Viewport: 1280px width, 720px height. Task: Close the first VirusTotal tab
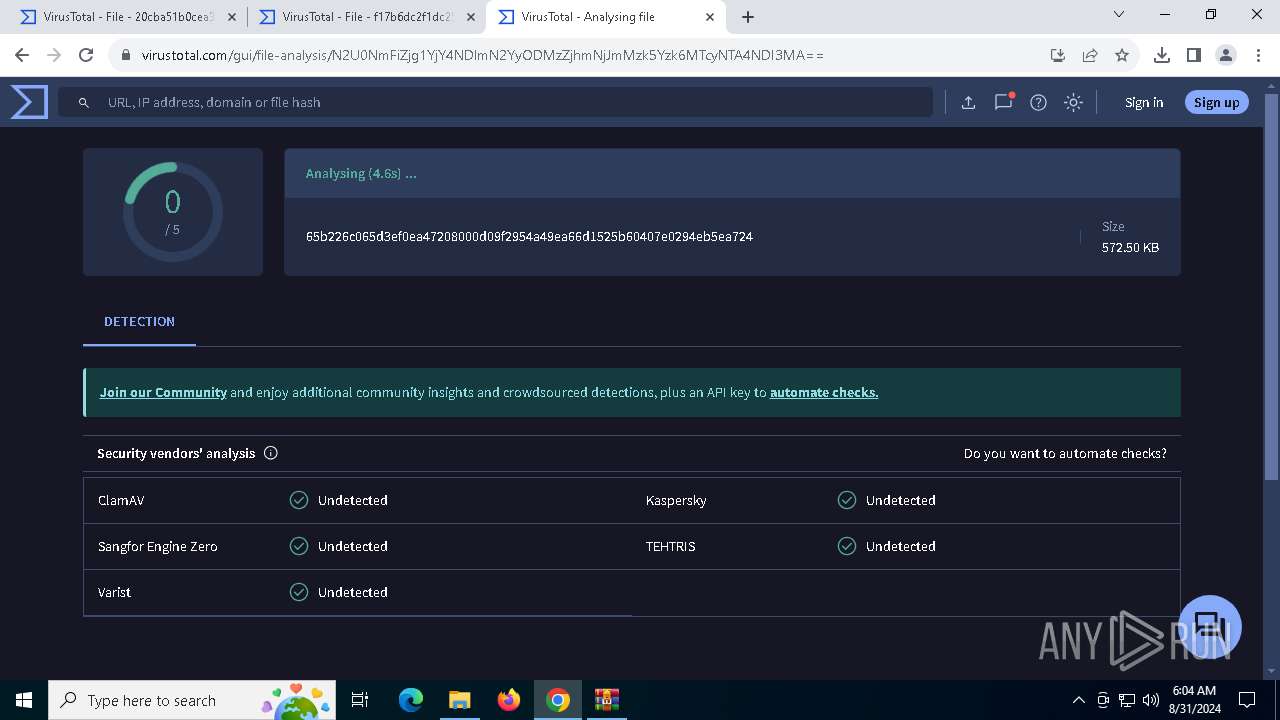[x=232, y=17]
